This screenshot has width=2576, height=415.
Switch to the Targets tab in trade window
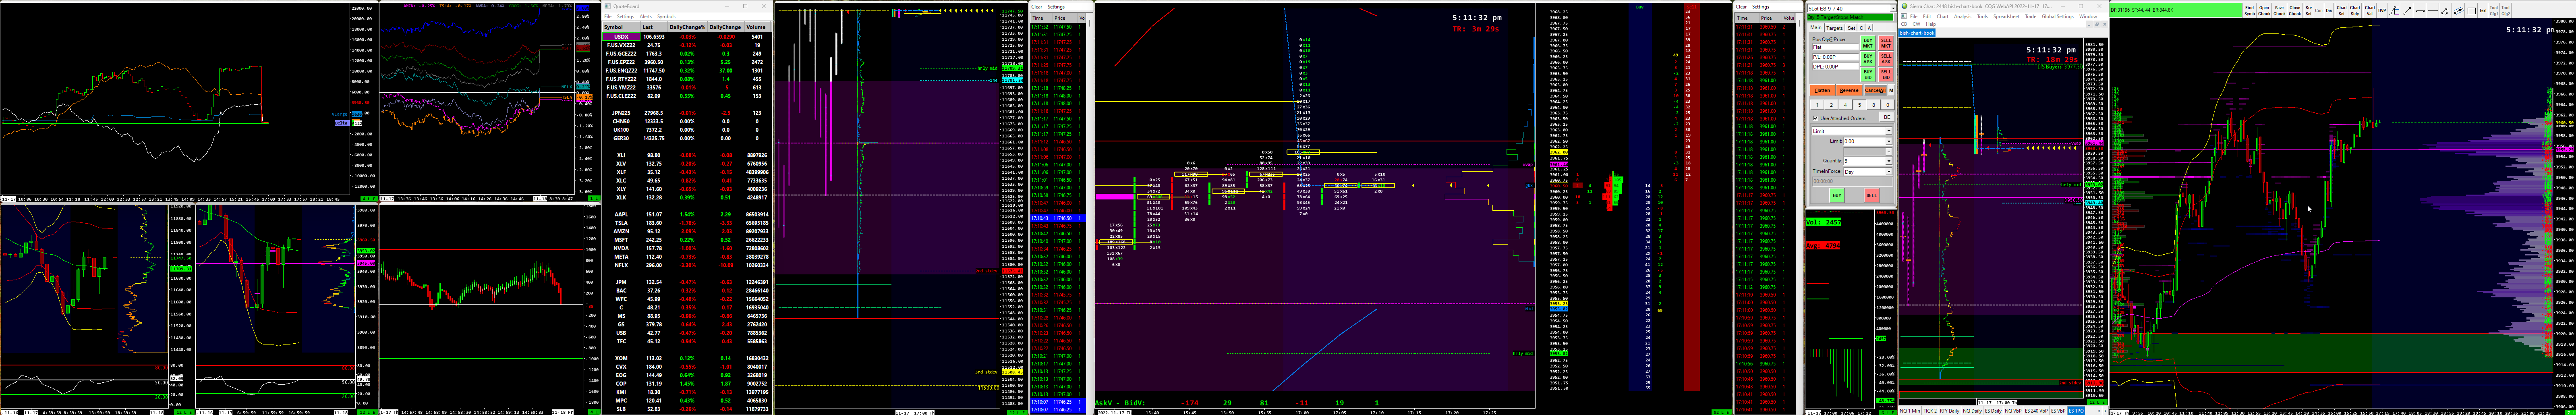tap(1835, 28)
